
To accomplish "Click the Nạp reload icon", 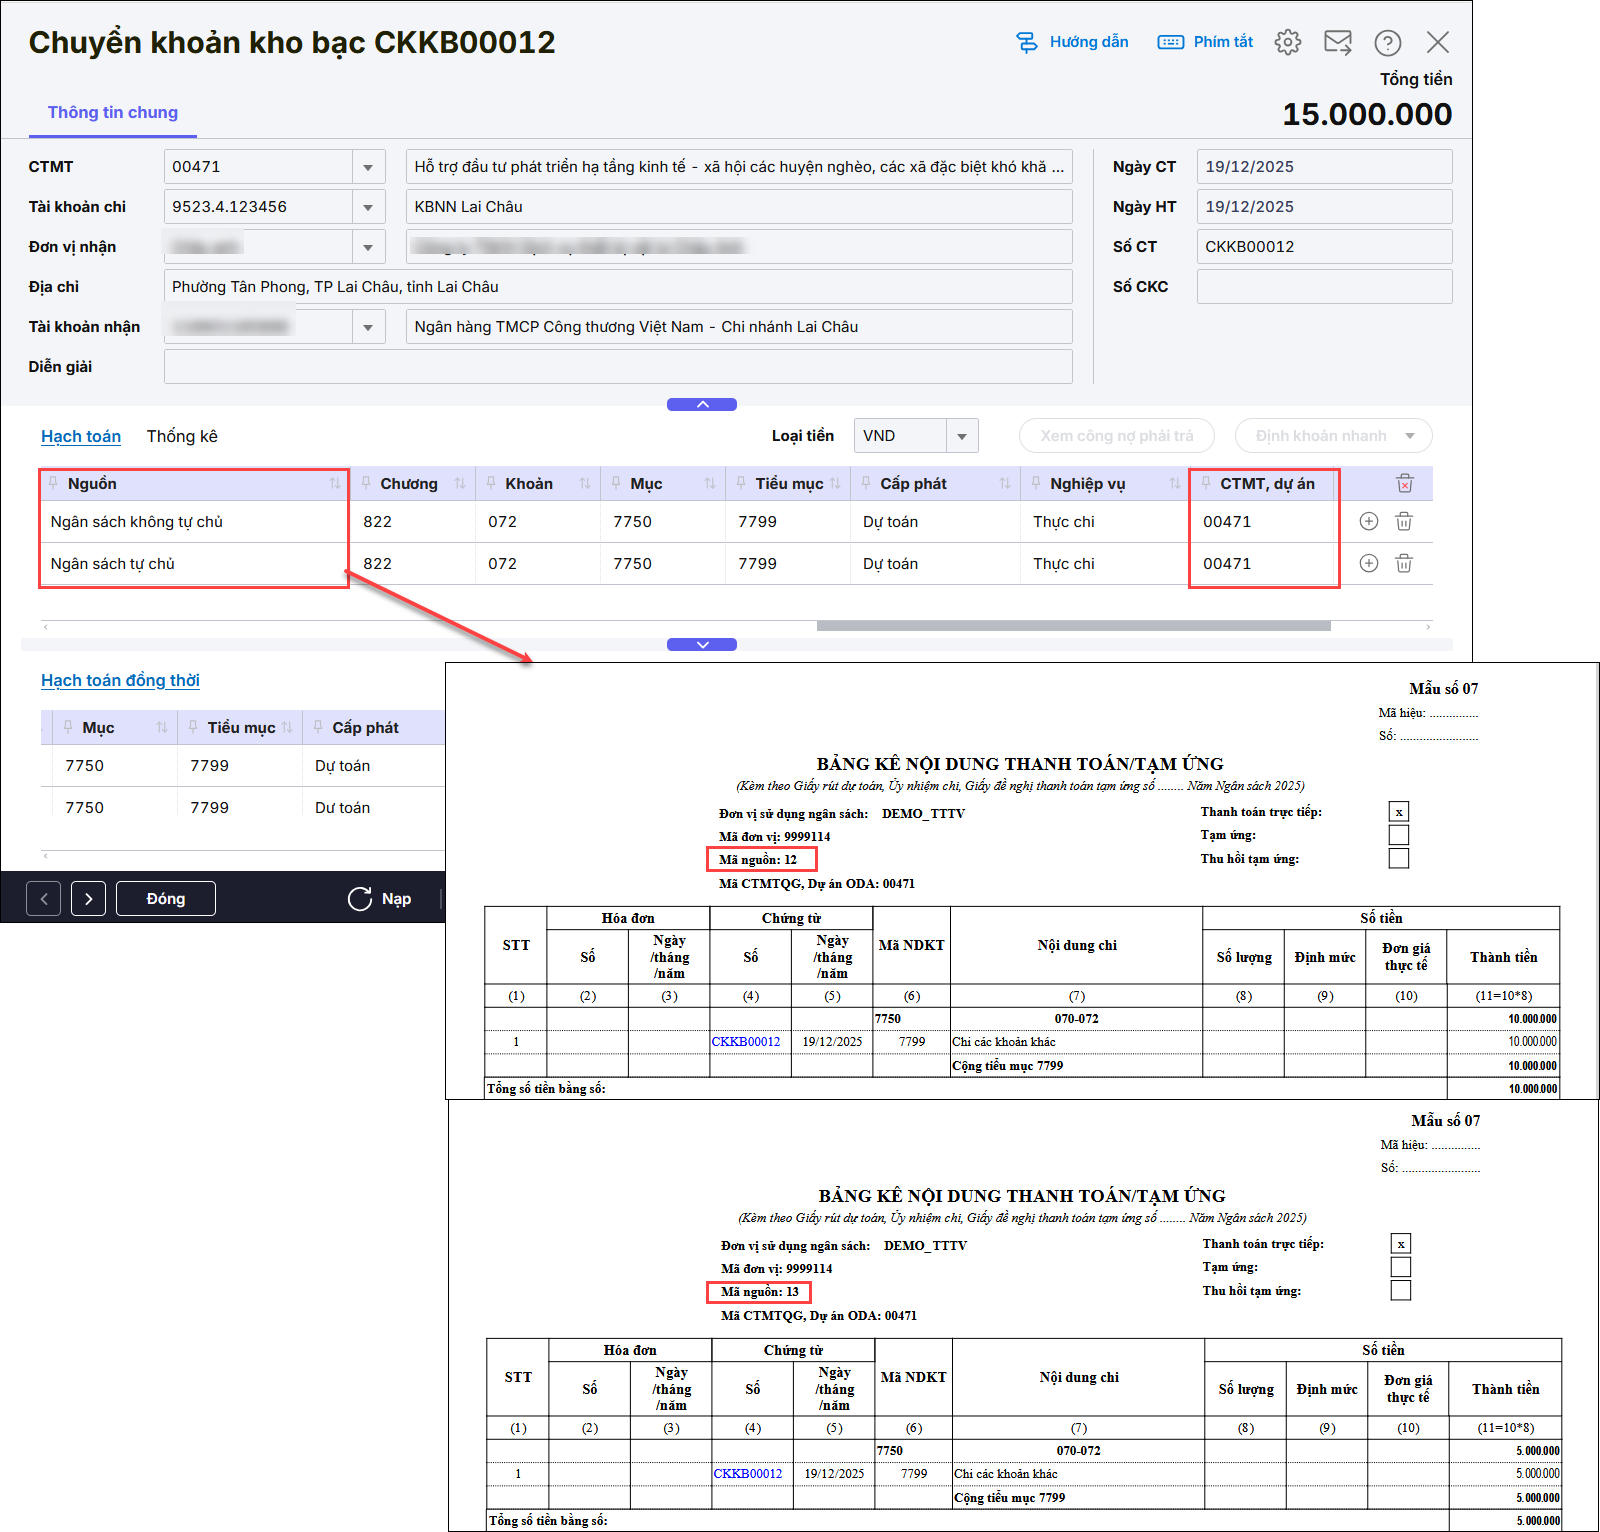I will (360, 899).
